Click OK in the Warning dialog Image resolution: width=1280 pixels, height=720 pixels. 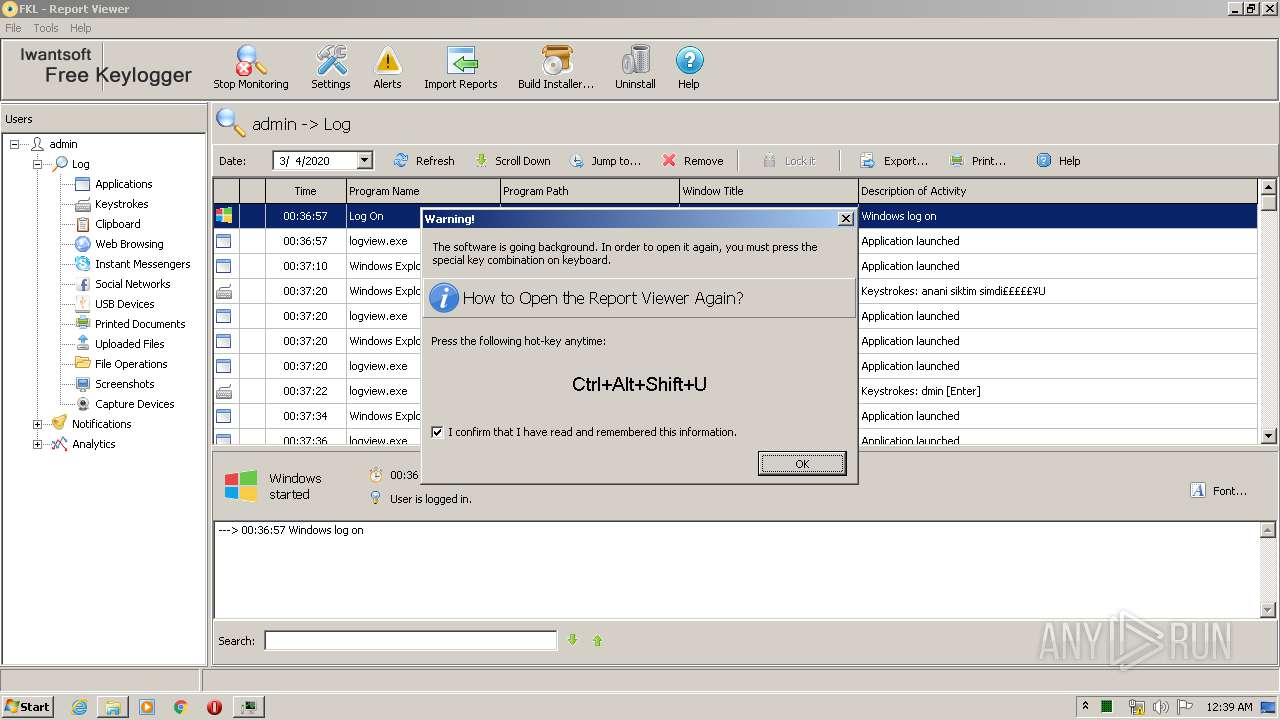tap(802, 463)
